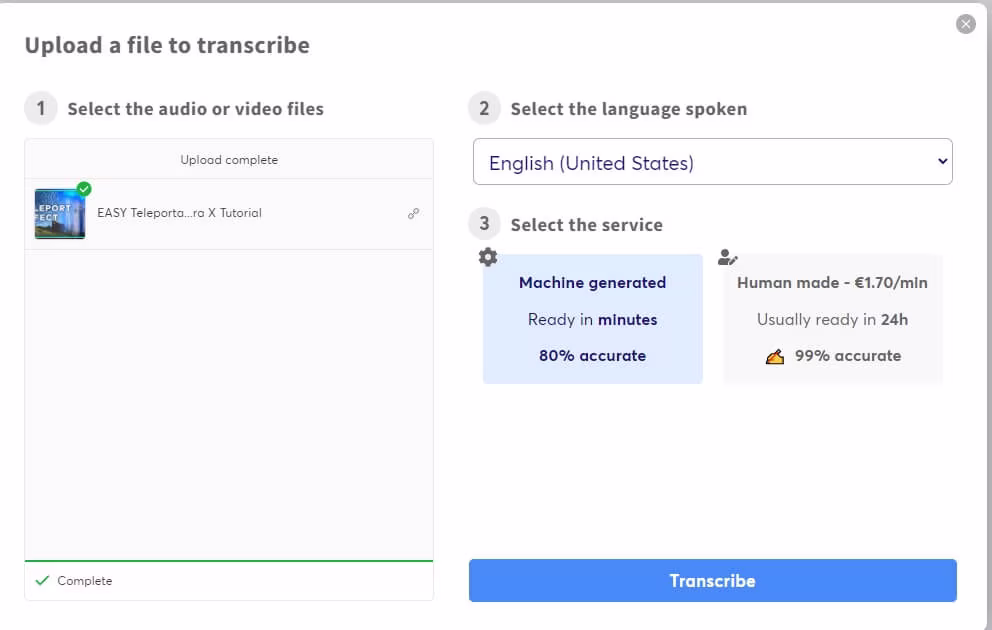Click the step 1 number badge
Image resolution: width=992 pixels, height=630 pixels.
pos(41,108)
